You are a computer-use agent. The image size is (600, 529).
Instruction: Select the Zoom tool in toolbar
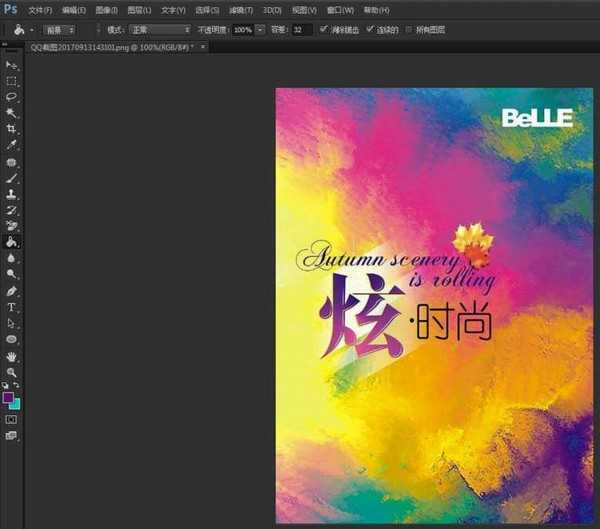coord(12,372)
